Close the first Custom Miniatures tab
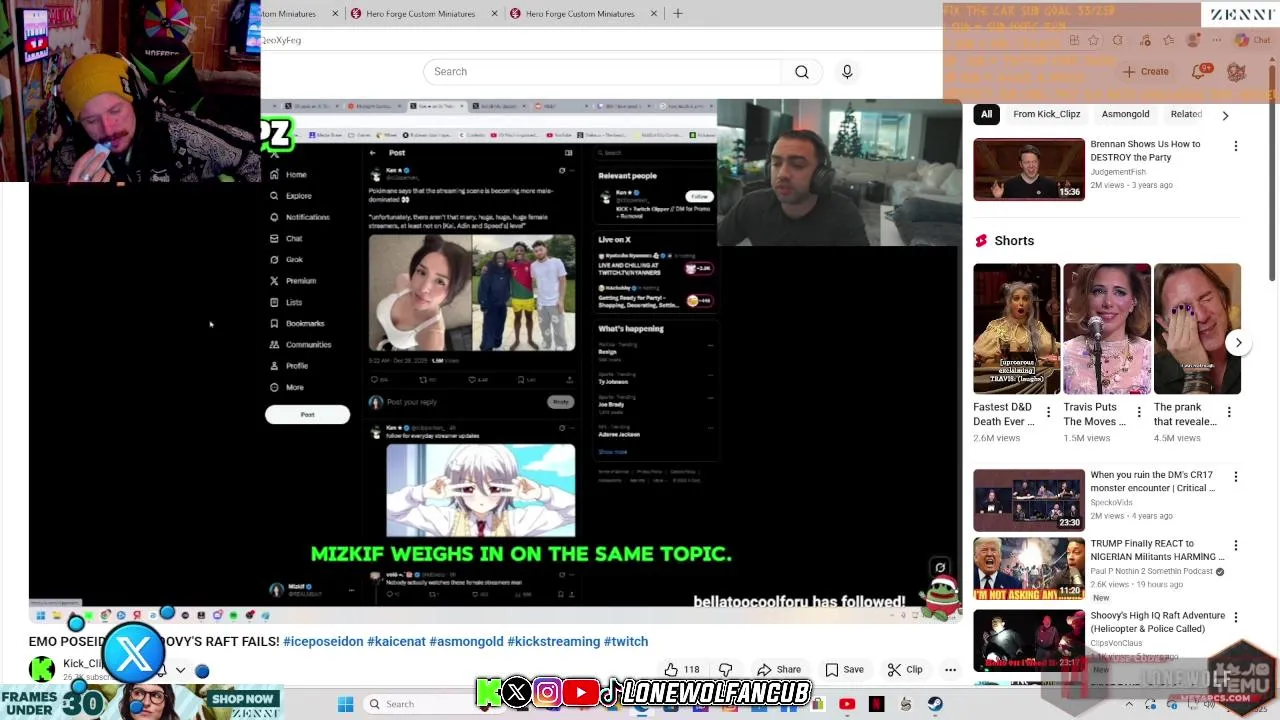 pyautogui.click(x=335, y=13)
